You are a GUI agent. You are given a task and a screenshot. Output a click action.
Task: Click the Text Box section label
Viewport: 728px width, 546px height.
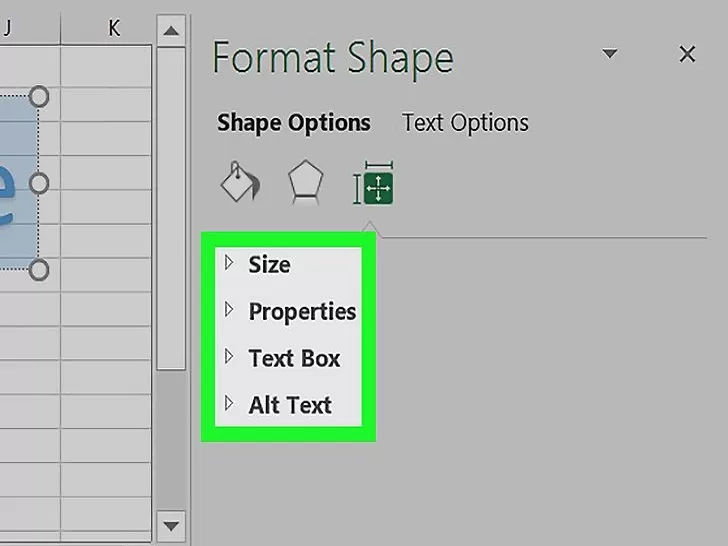tap(294, 358)
